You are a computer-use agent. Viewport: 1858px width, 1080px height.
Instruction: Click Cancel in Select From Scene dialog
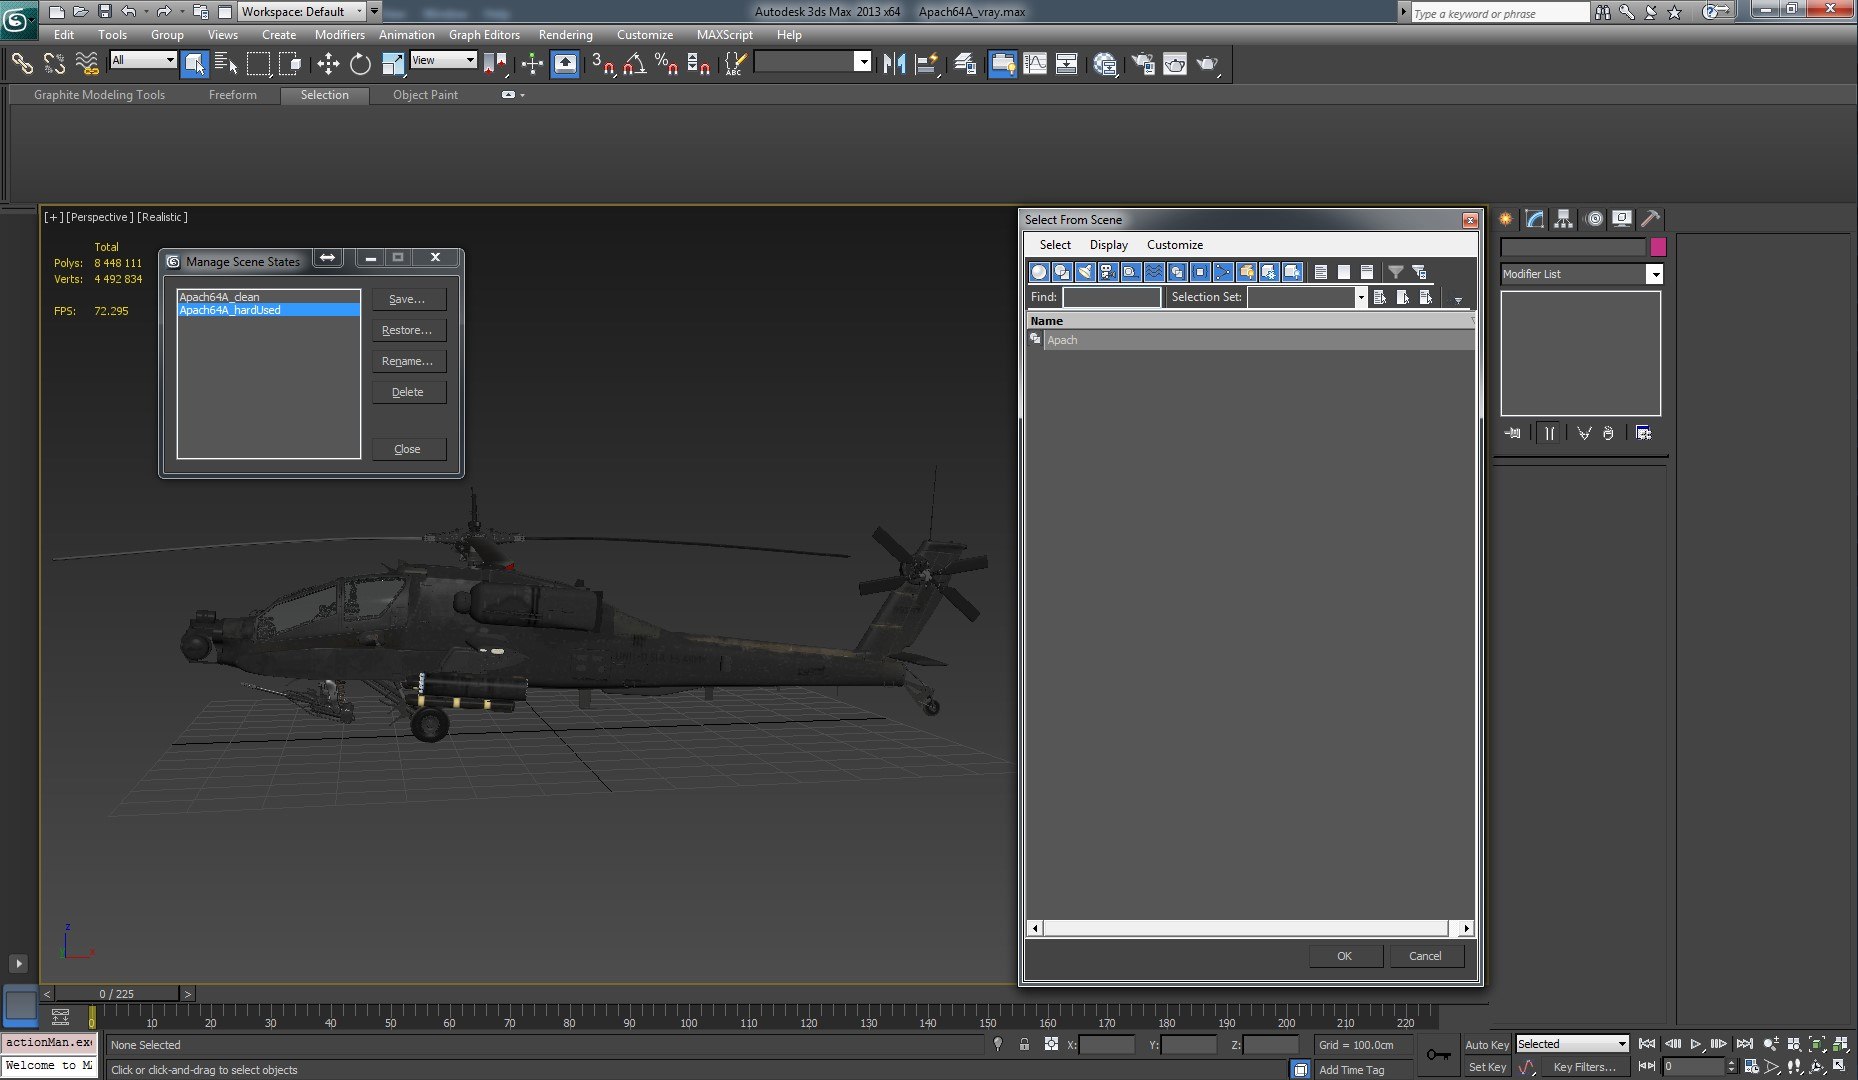point(1426,956)
